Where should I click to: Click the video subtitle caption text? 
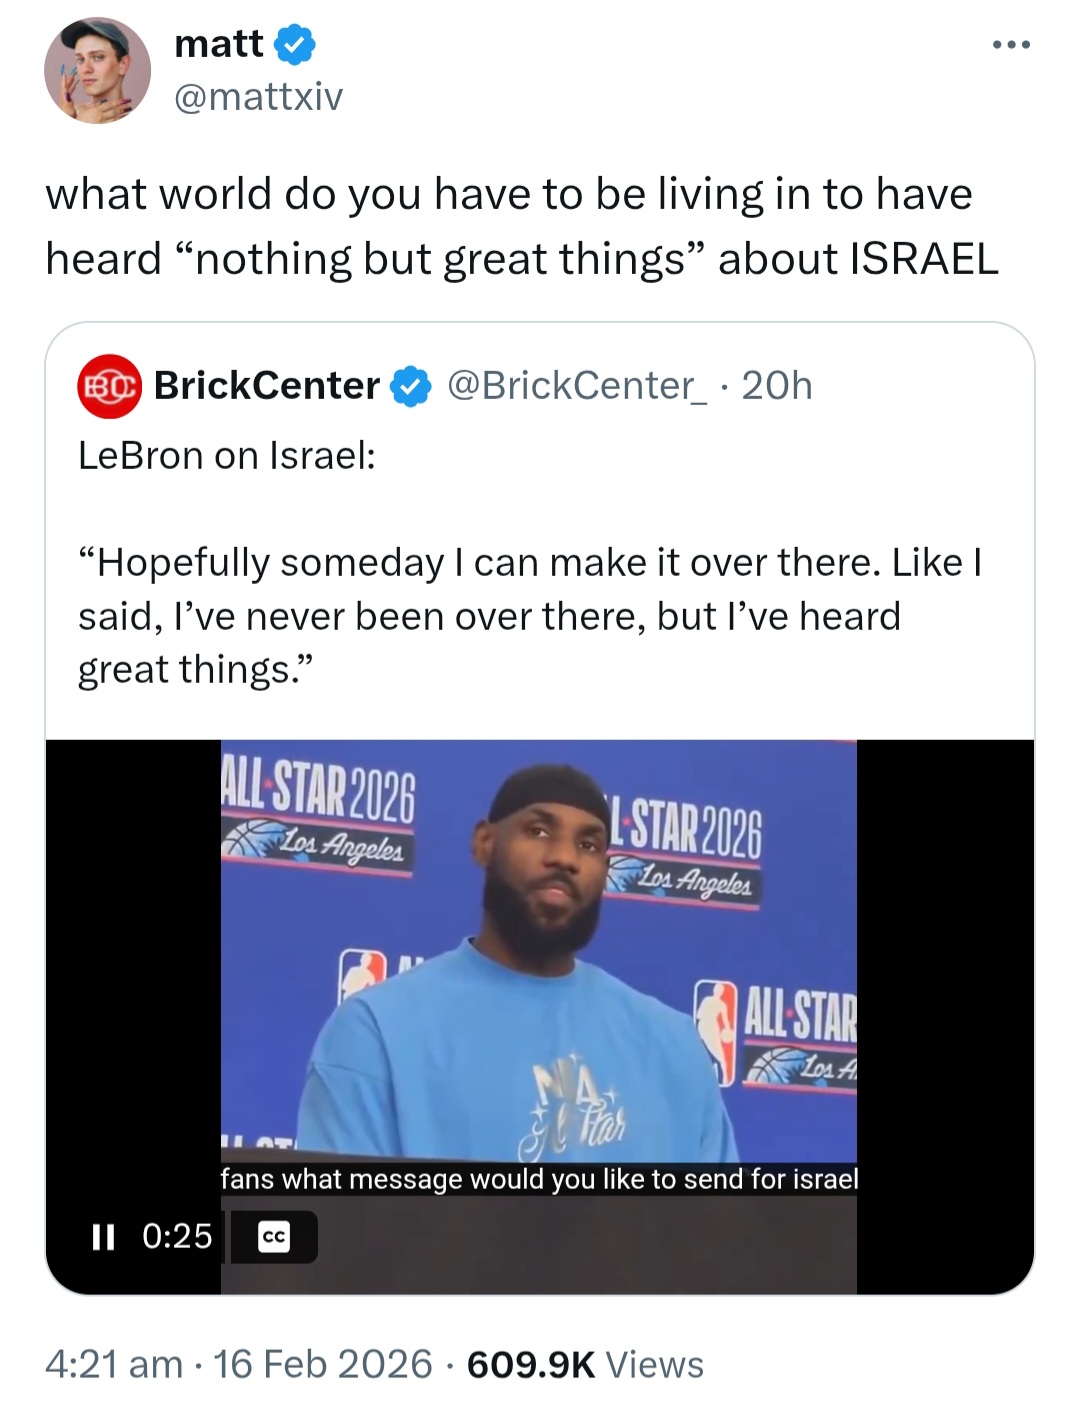[539, 1179]
